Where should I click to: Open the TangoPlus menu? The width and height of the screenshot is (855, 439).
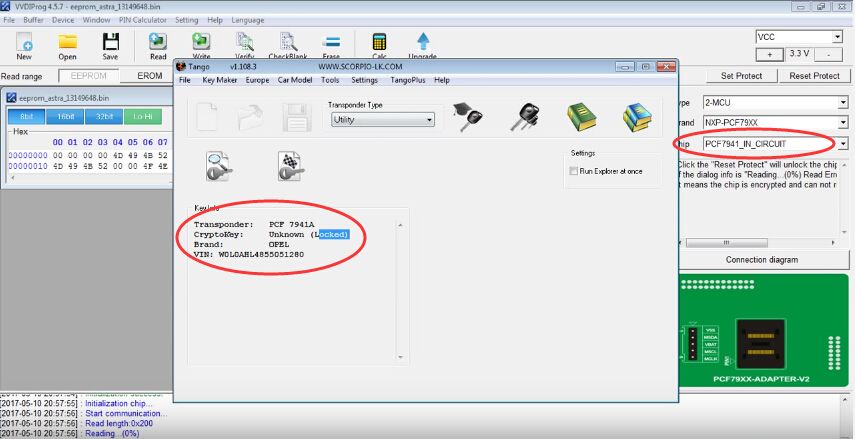coord(407,80)
